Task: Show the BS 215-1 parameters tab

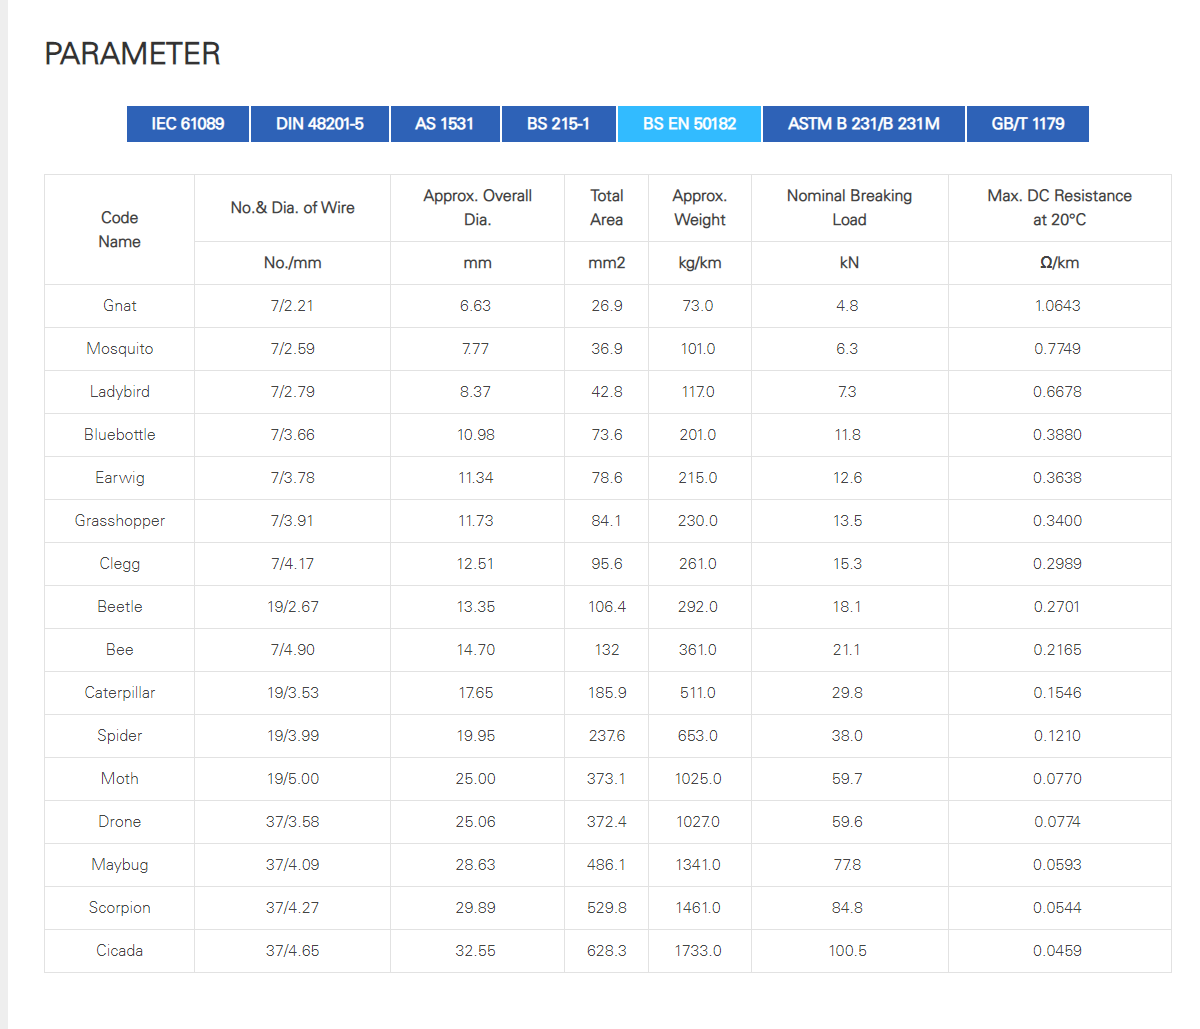Action: point(559,124)
